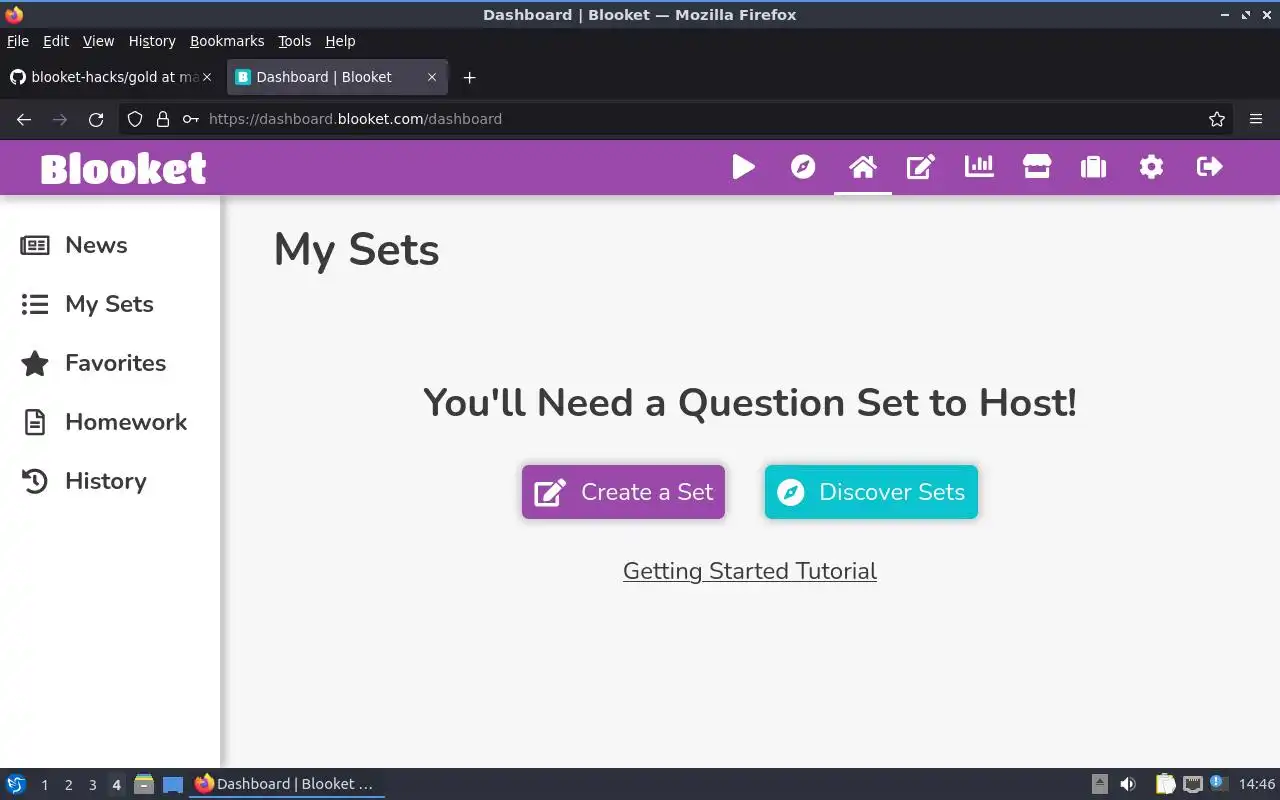
Task: Open the Firefox hamburger menu
Action: [x=1256, y=119]
